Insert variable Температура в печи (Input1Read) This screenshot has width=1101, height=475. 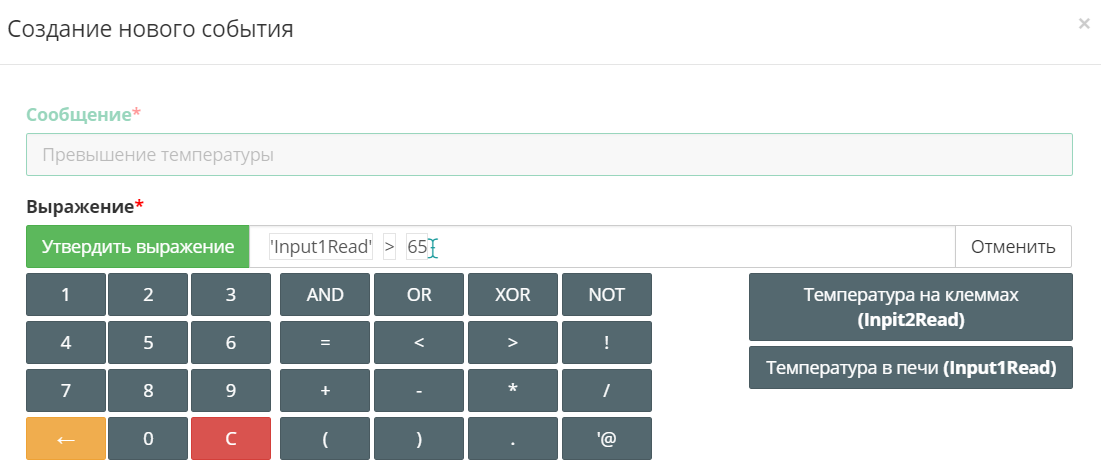[x=911, y=367]
